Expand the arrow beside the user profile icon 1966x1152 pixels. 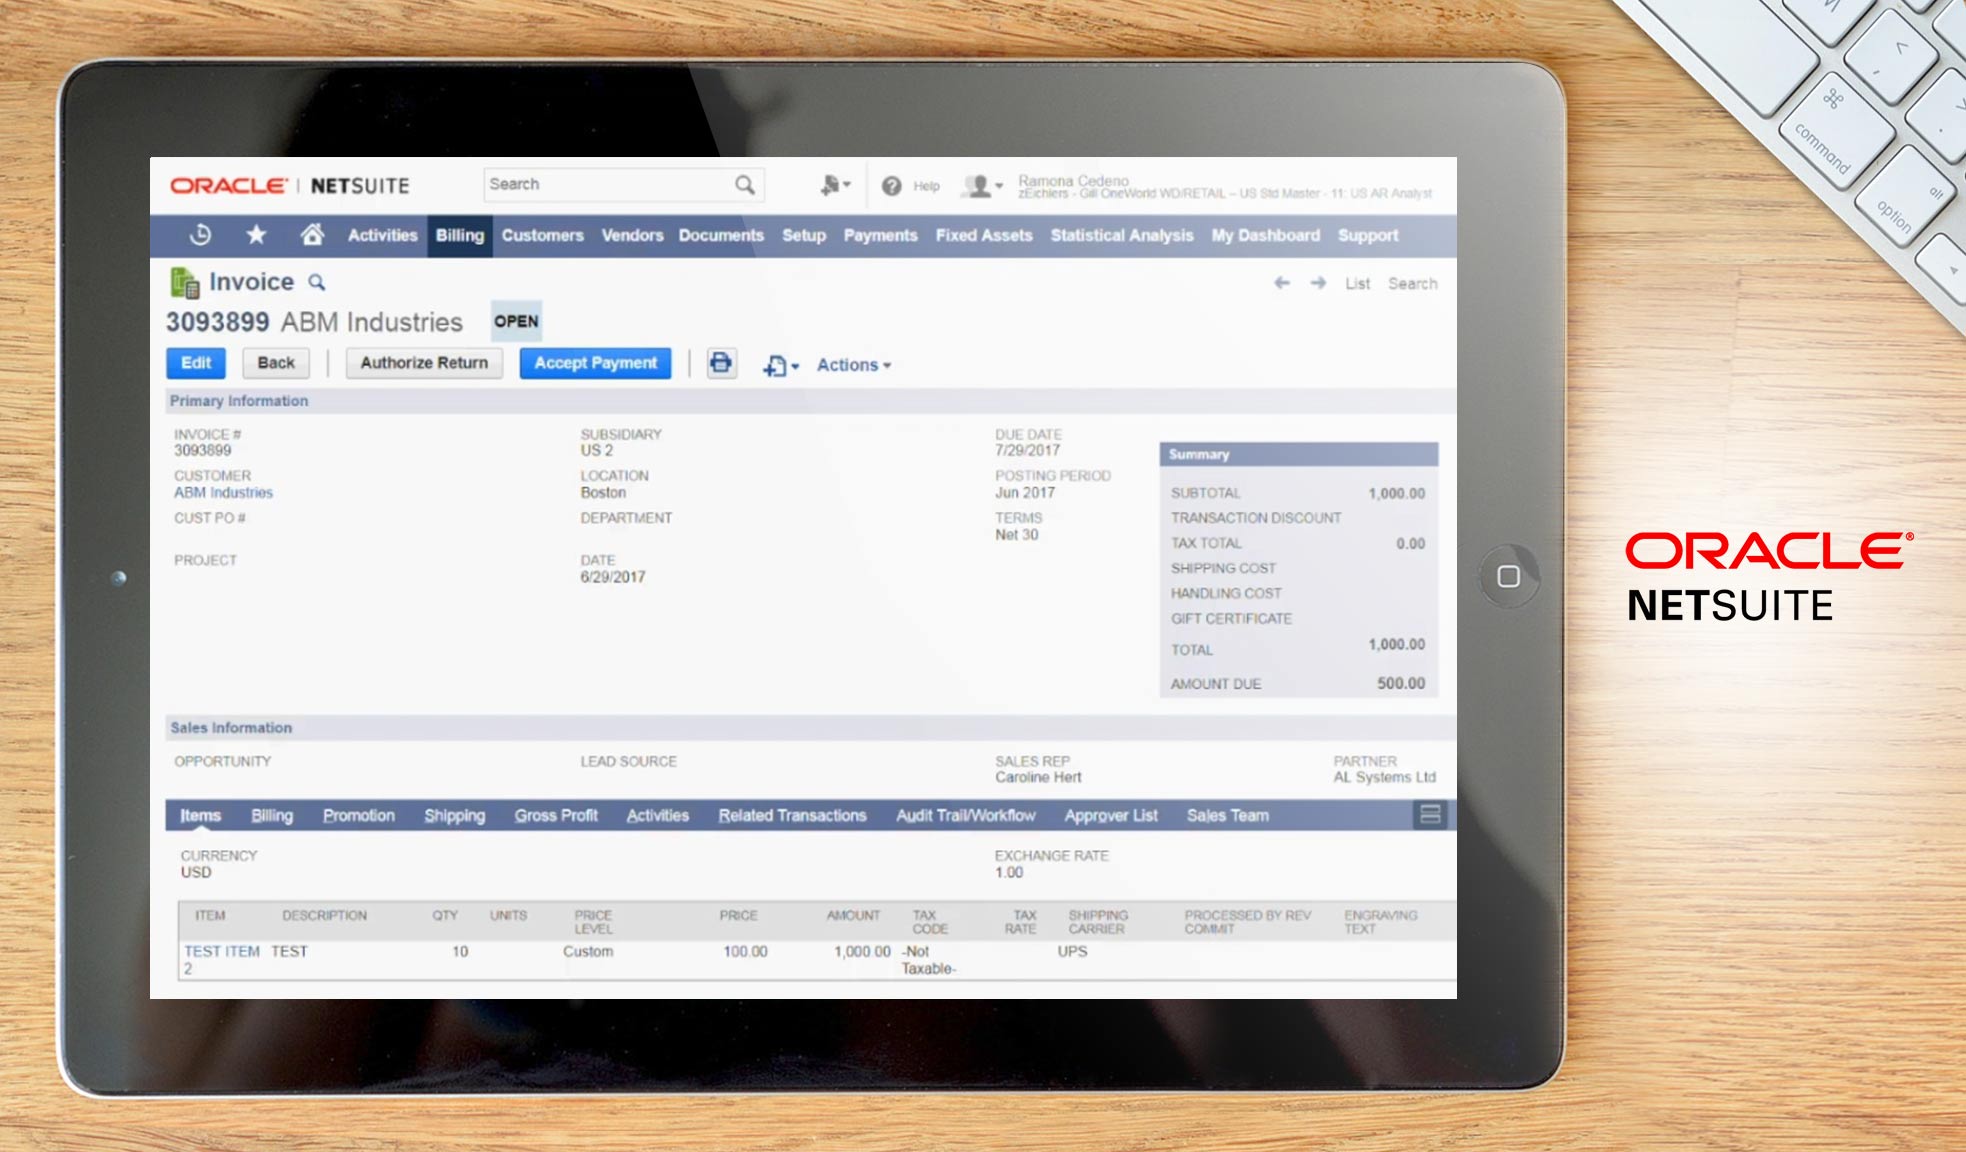pos(998,186)
